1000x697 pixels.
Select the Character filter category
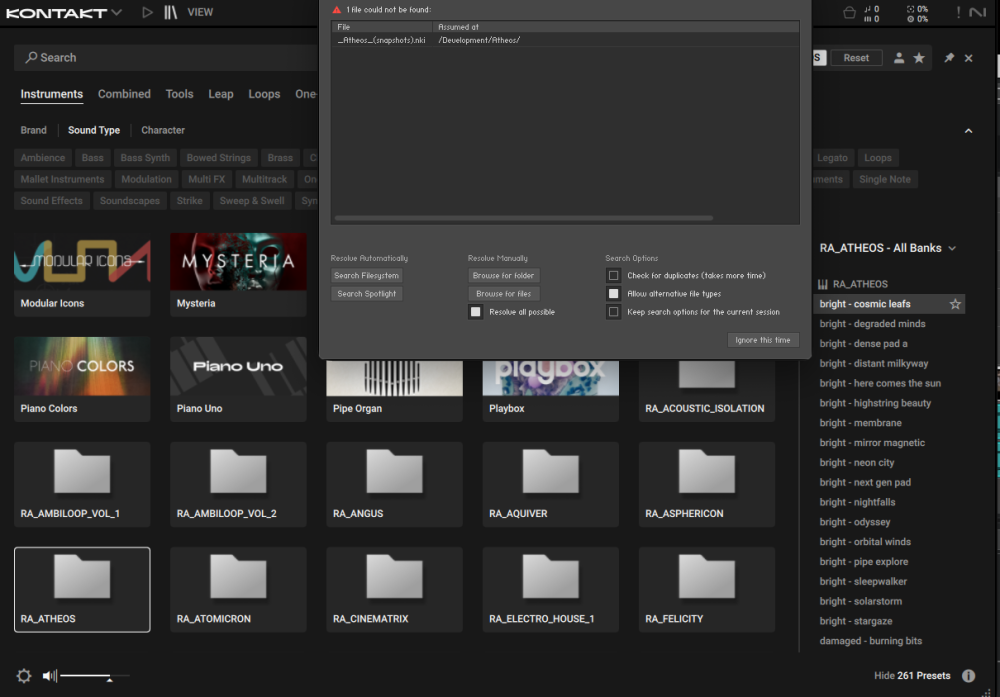click(x=163, y=130)
